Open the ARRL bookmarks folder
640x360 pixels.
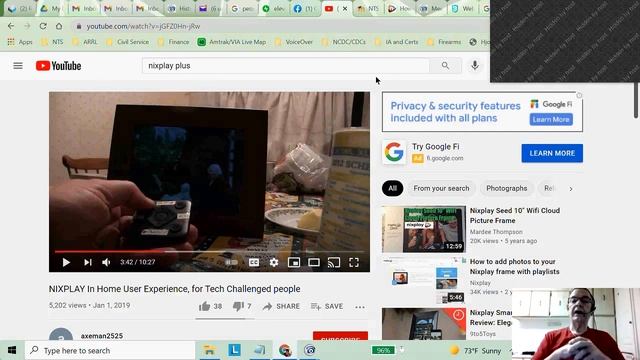pyautogui.click(x=85, y=42)
